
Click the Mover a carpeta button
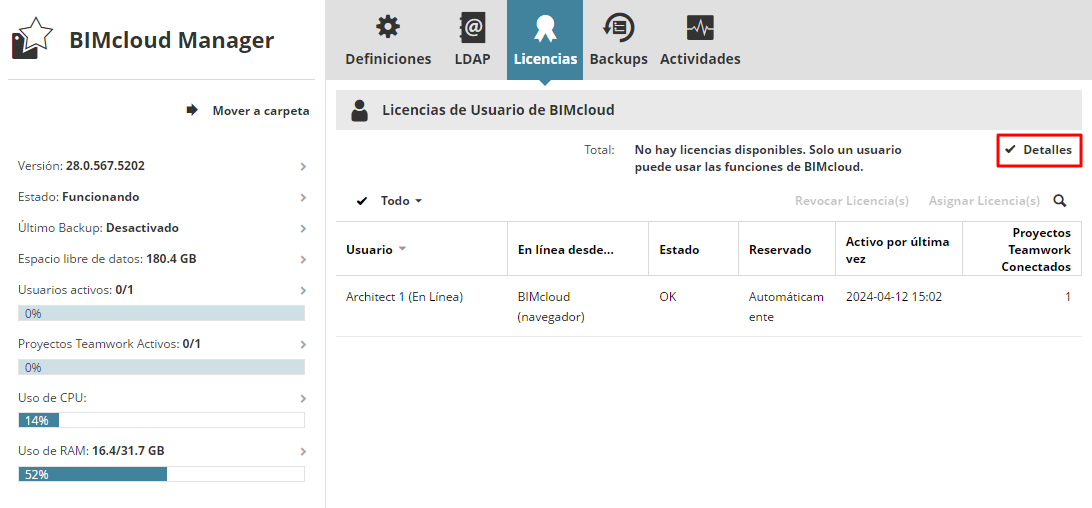point(248,110)
